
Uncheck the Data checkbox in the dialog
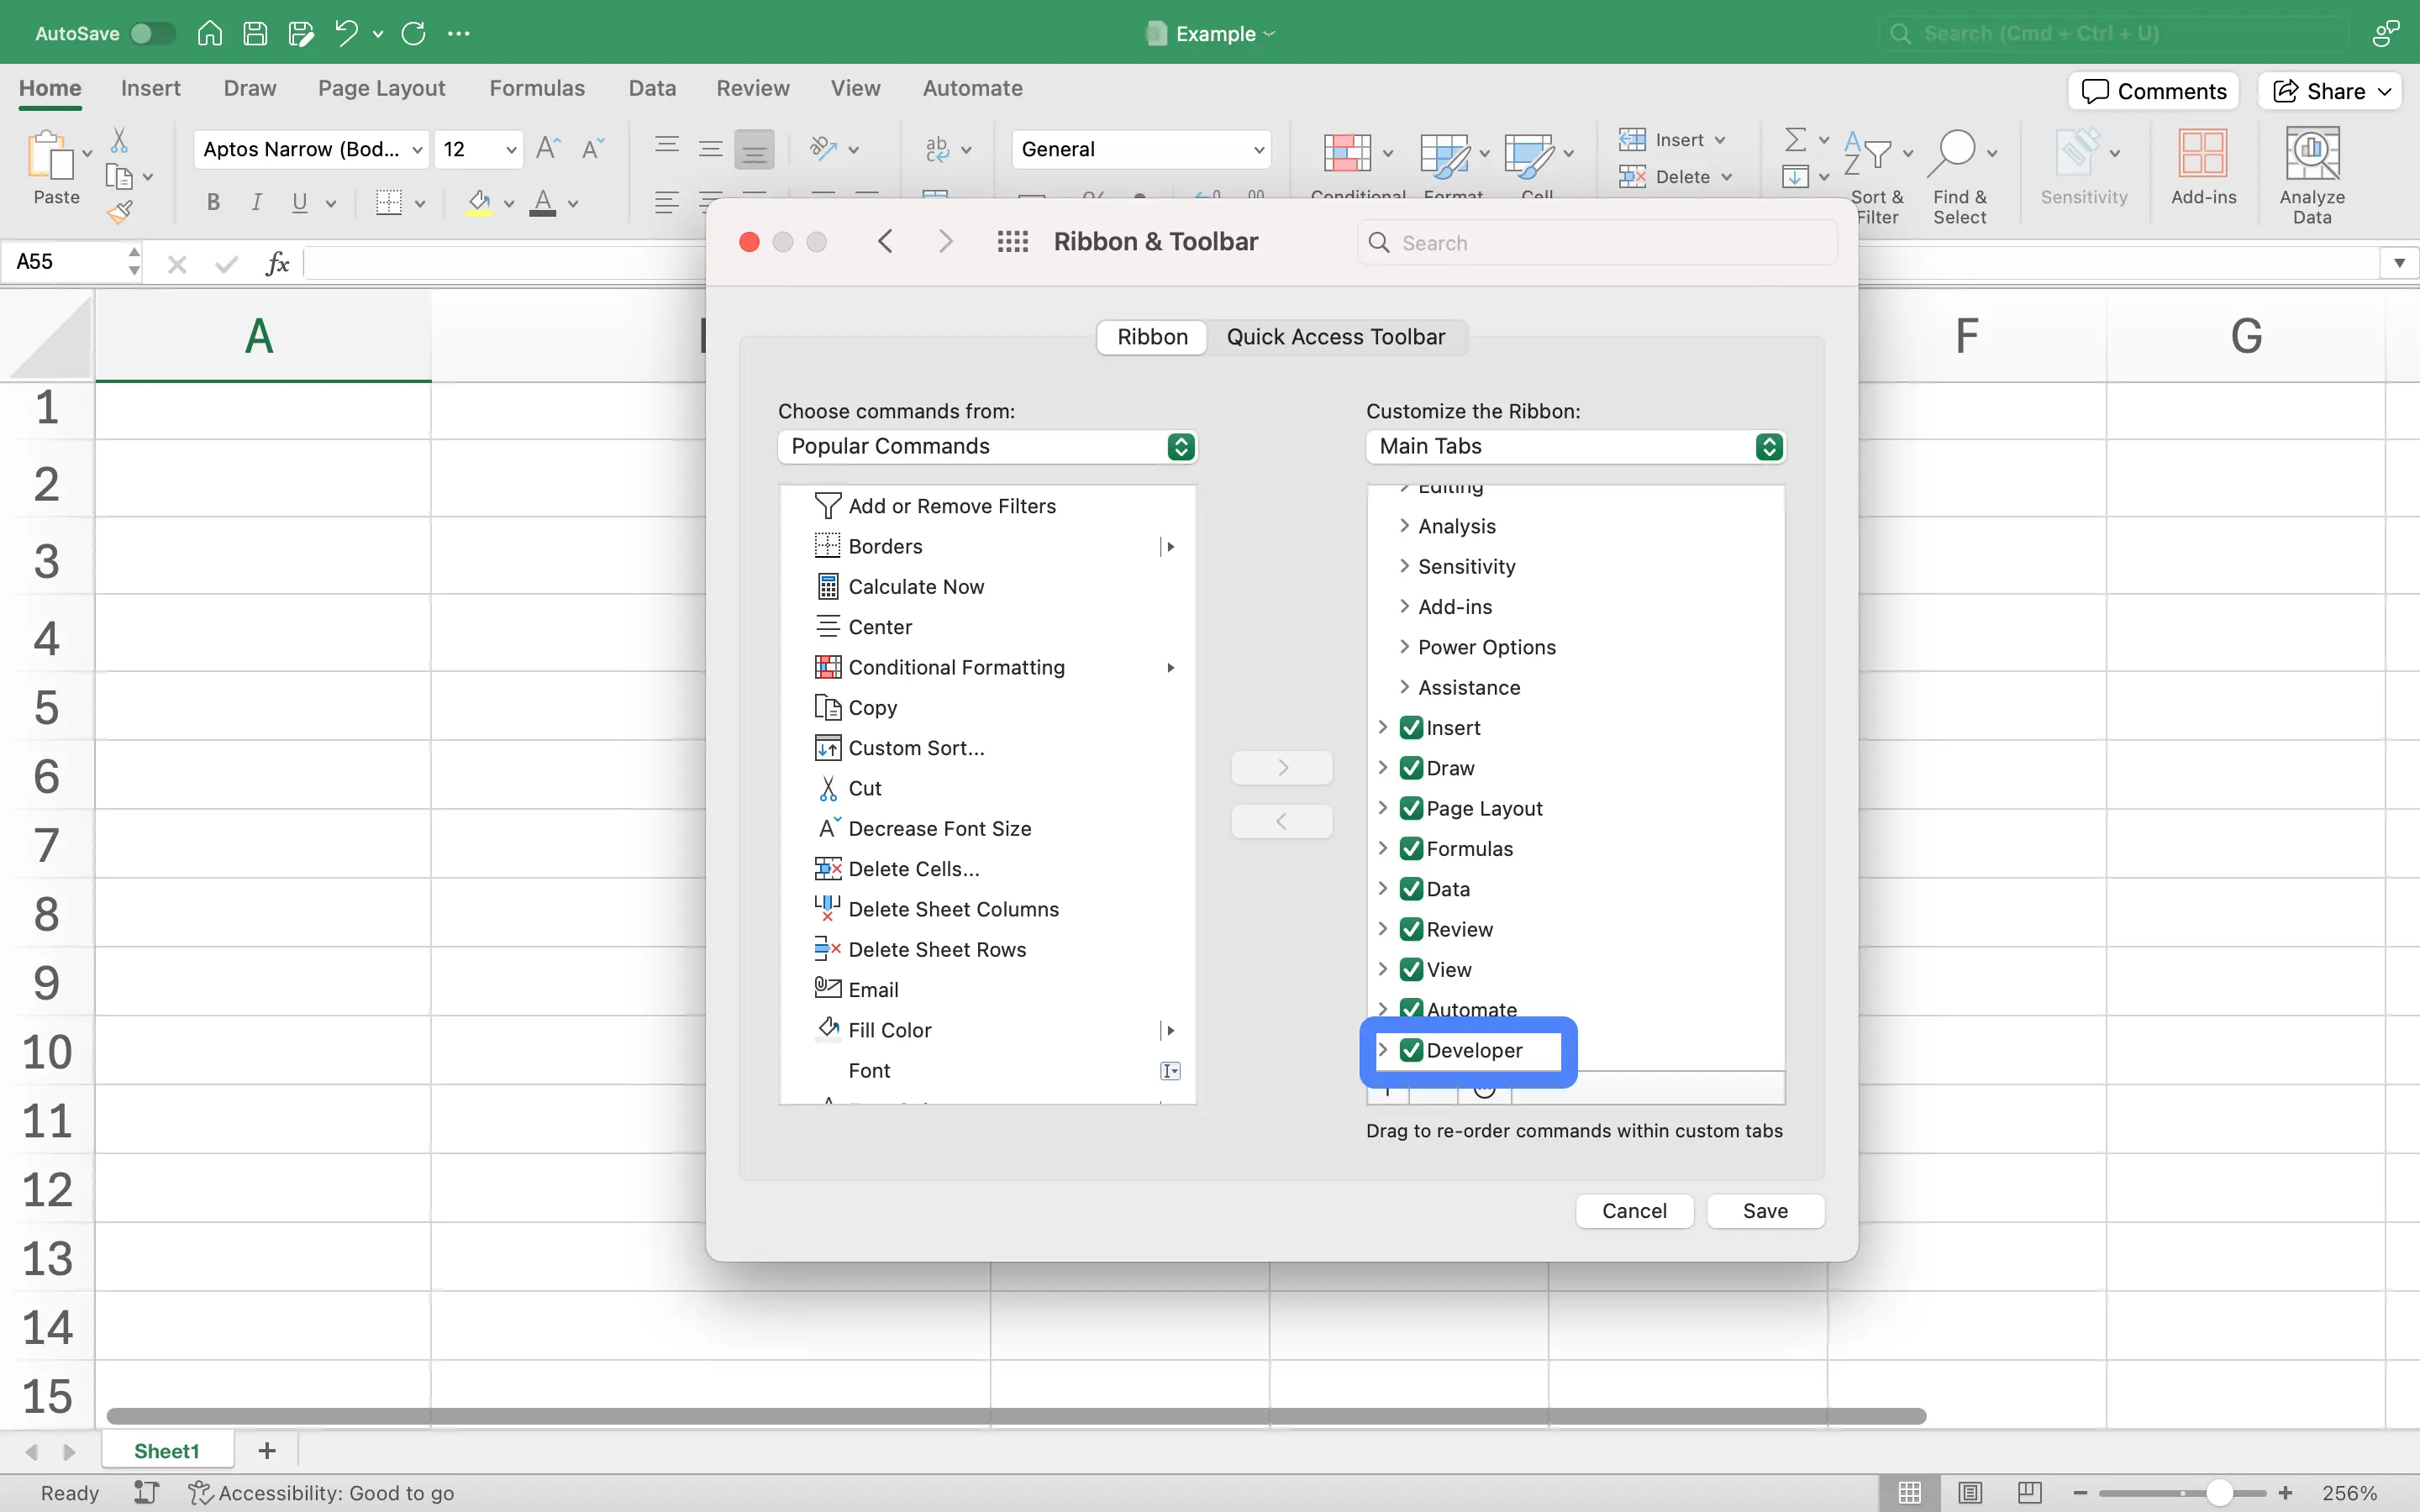[x=1411, y=889]
